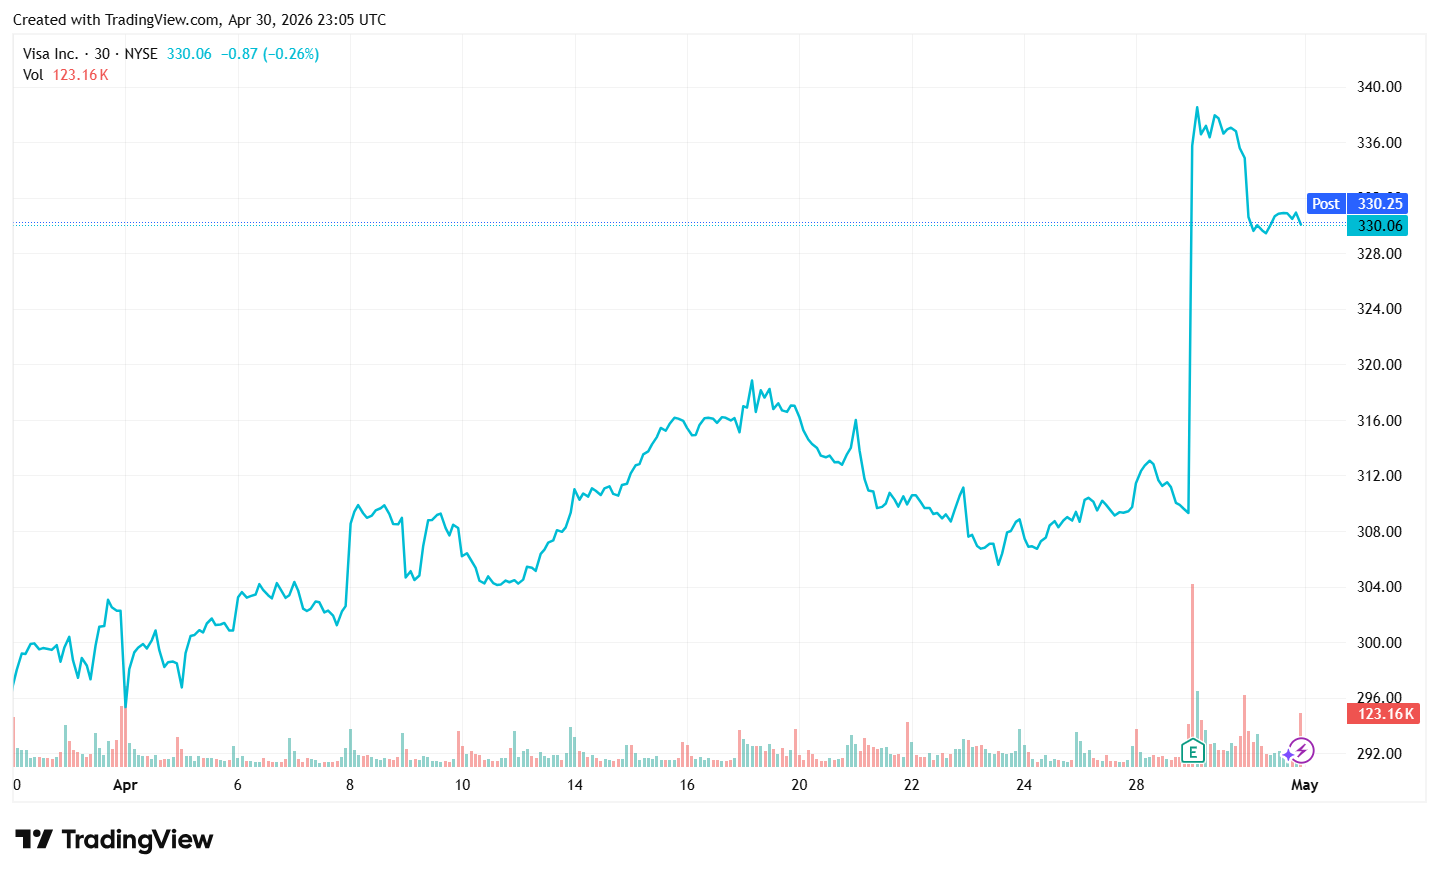Select the 312.00 price axis label
1439x877 pixels.
pos(1379,476)
